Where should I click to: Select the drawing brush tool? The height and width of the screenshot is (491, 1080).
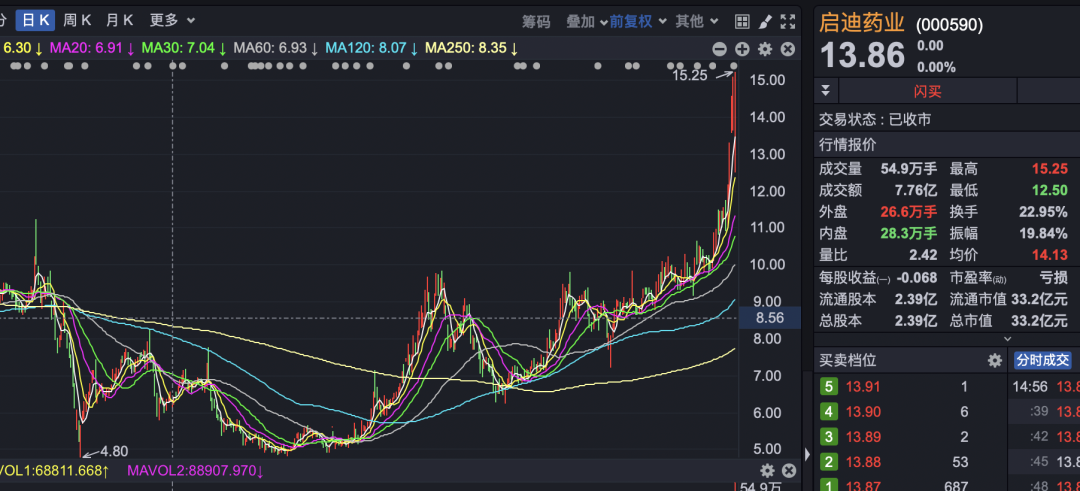point(765,21)
